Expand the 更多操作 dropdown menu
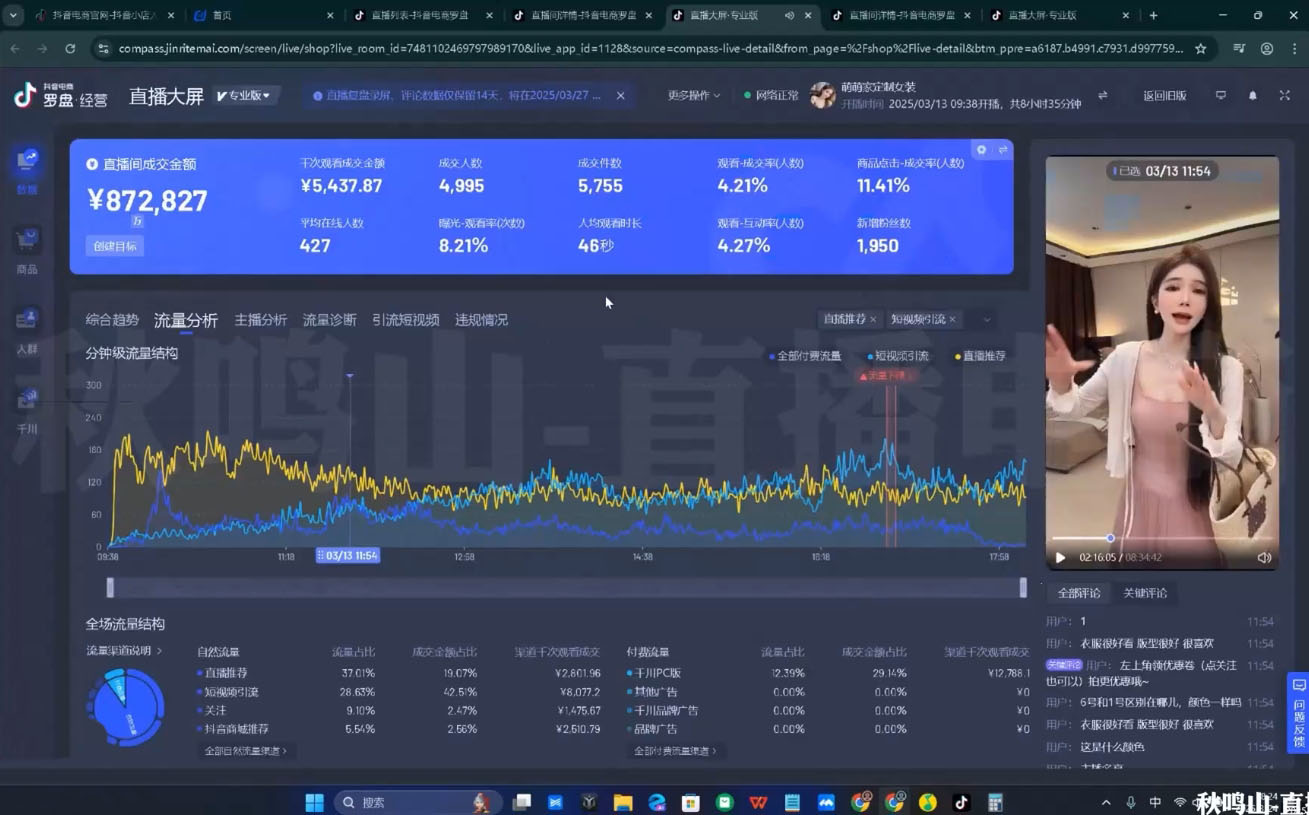The image size is (1309, 815). [694, 96]
